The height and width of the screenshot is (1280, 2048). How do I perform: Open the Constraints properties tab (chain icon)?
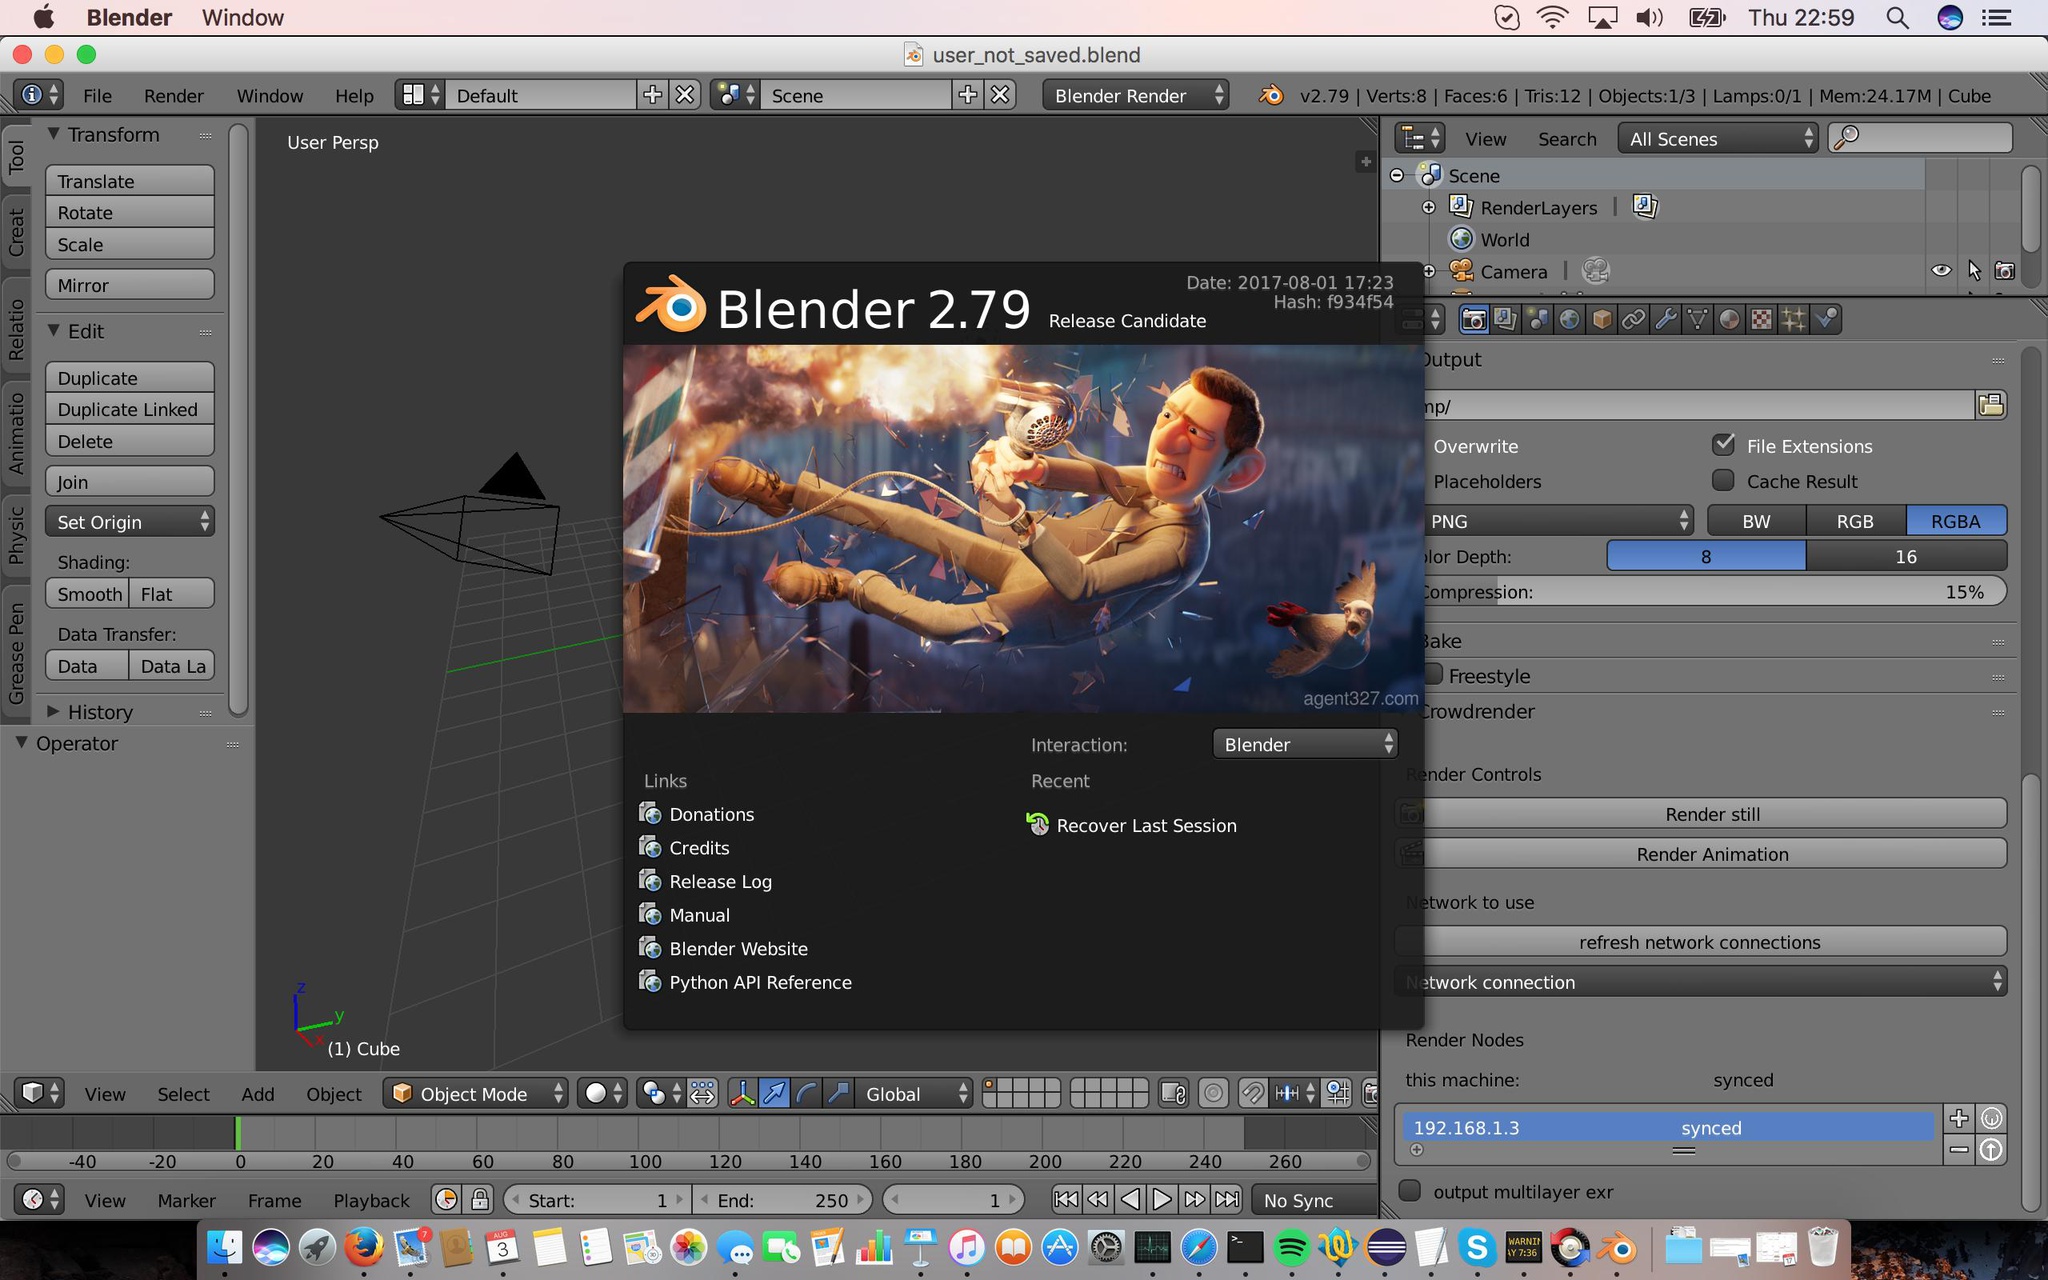coord(1633,319)
